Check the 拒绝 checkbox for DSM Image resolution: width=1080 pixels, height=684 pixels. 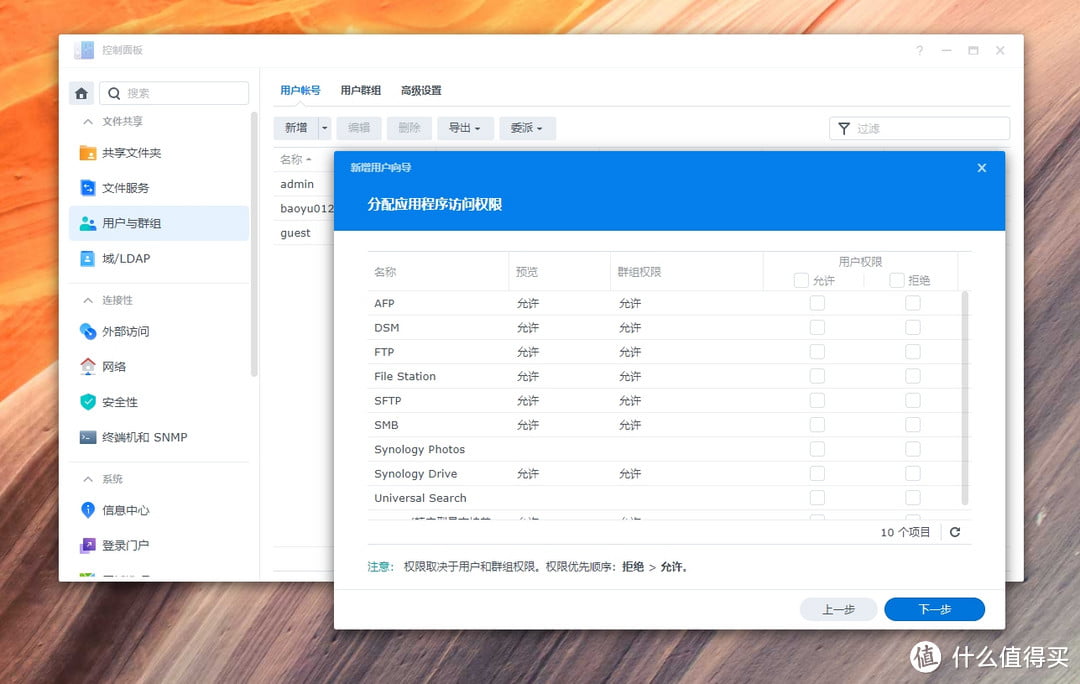coord(913,327)
